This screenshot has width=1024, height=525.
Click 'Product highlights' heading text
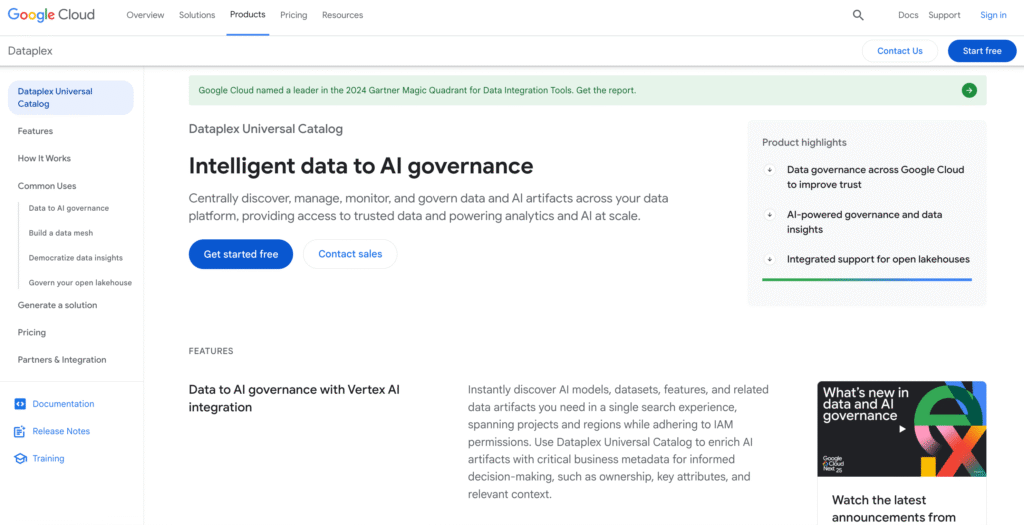(804, 142)
